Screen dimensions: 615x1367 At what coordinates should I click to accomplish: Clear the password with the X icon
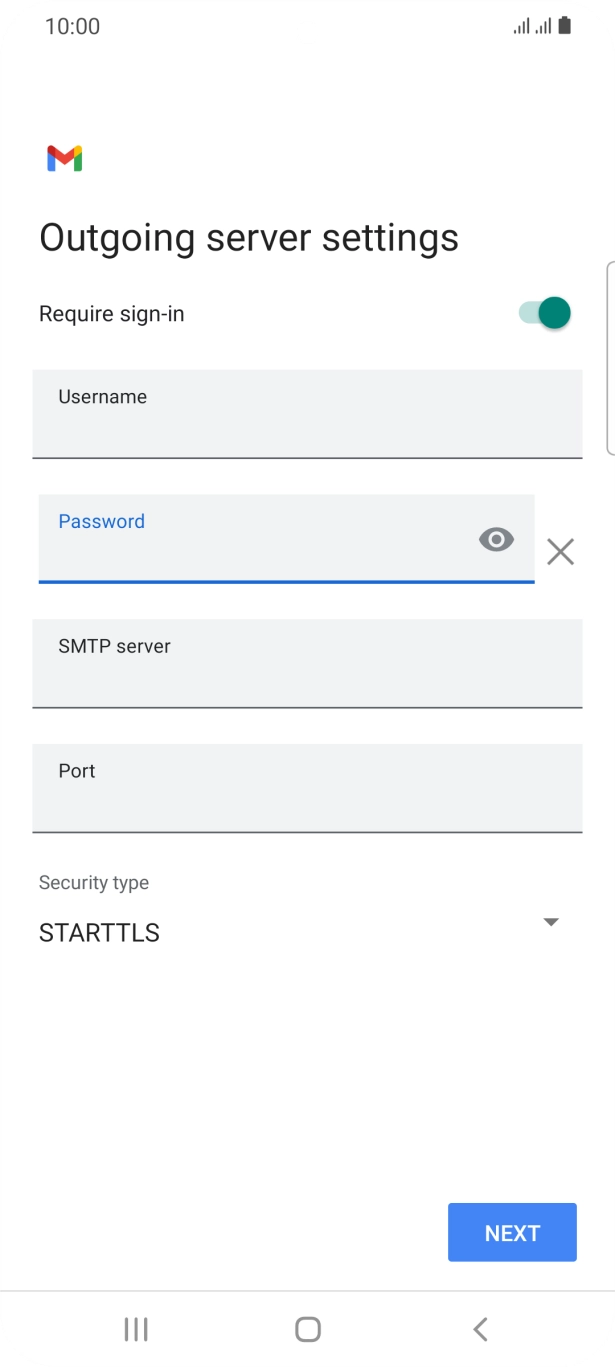560,551
